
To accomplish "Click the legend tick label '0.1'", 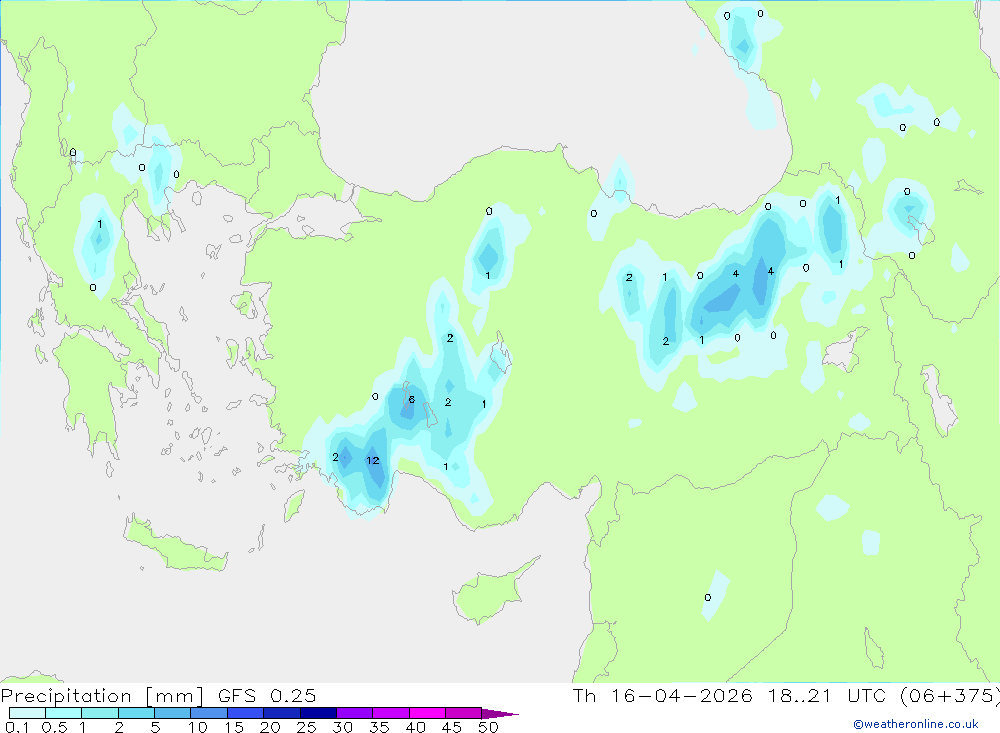I will click(x=17, y=727).
